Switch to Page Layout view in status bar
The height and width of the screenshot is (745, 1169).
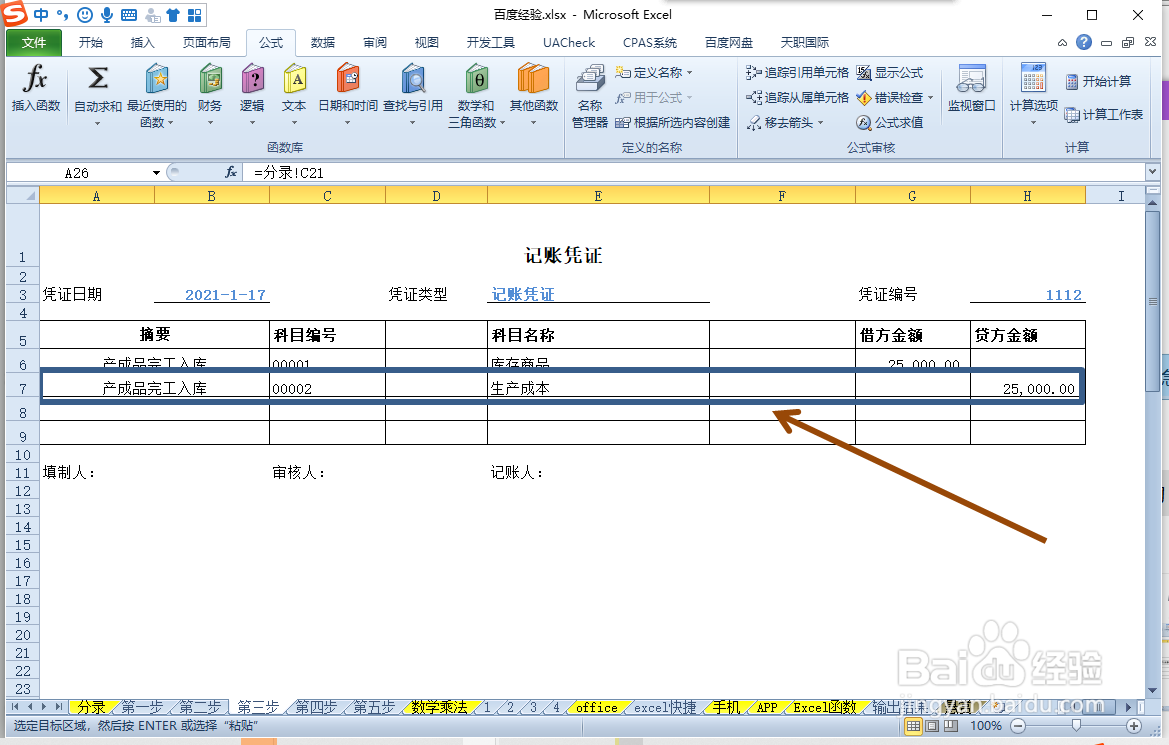click(932, 726)
